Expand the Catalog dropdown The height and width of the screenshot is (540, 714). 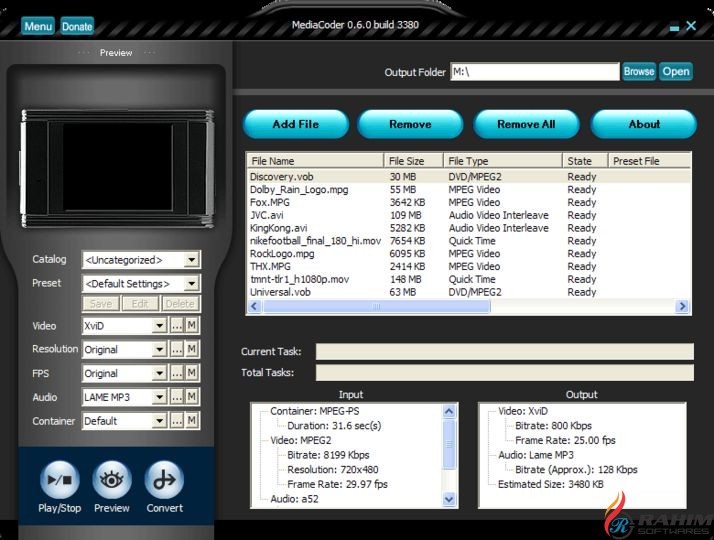[x=191, y=260]
